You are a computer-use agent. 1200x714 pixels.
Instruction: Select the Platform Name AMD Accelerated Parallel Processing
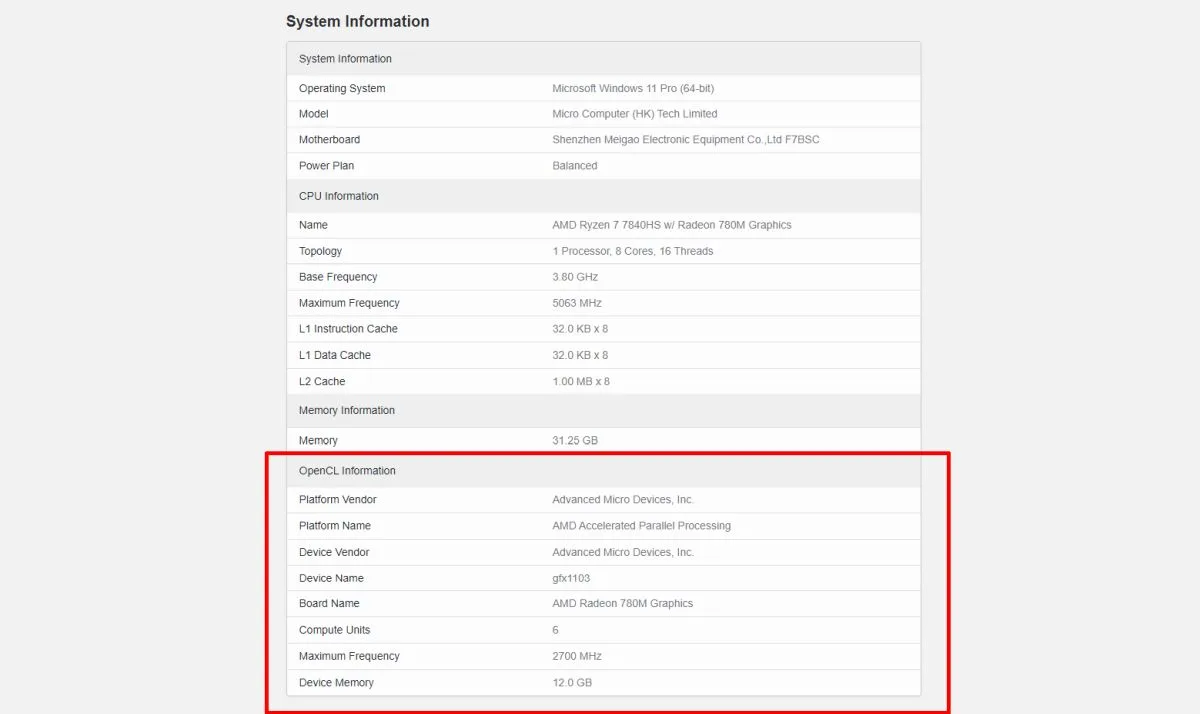tap(641, 526)
